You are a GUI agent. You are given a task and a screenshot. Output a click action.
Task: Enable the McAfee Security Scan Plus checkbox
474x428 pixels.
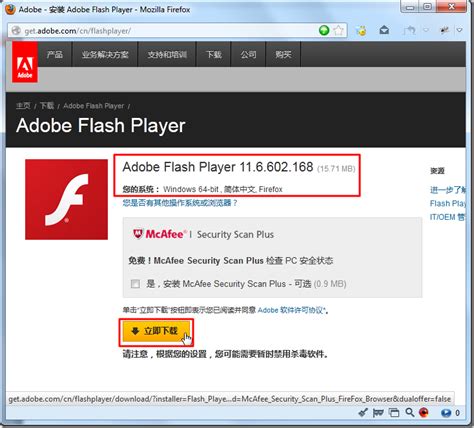[x=135, y=284]
